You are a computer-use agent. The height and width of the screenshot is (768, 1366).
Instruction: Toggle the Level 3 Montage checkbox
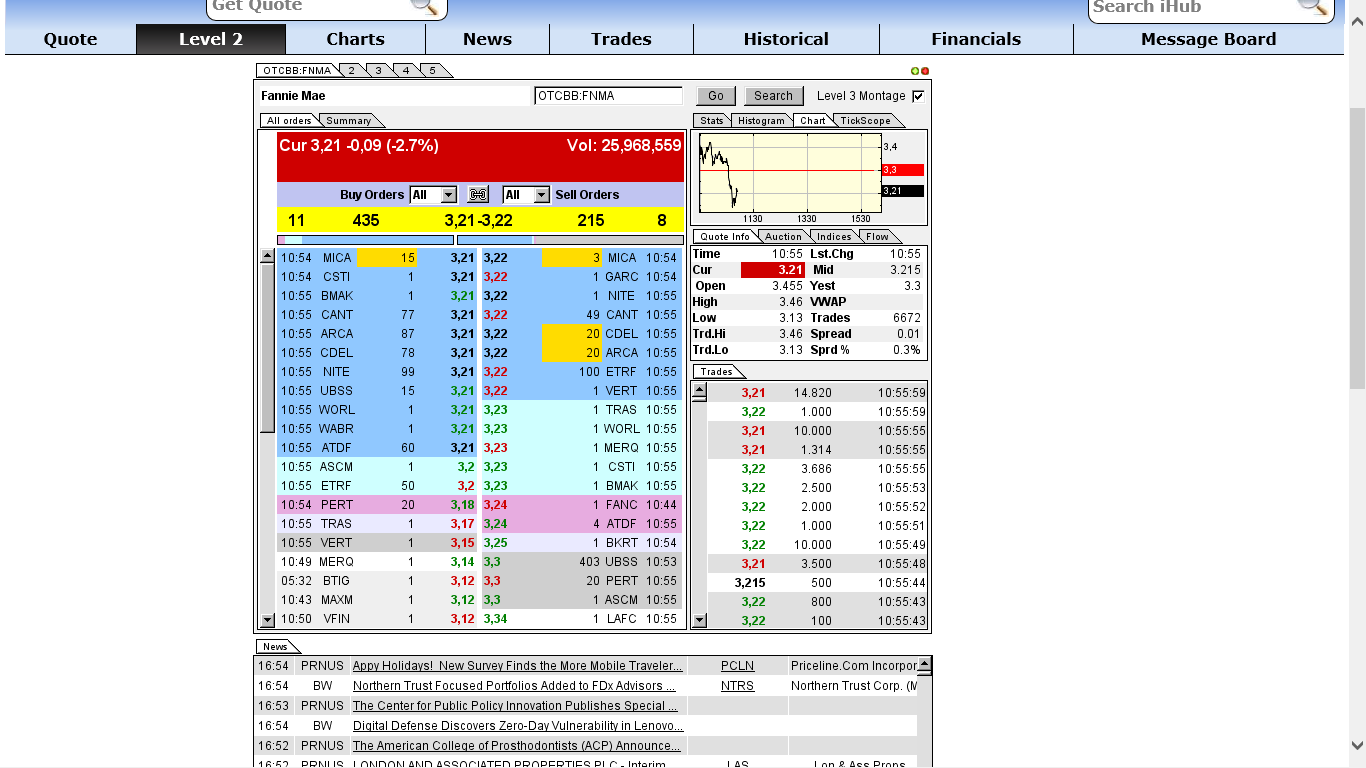pyautogui.click(x=916, y=96)
